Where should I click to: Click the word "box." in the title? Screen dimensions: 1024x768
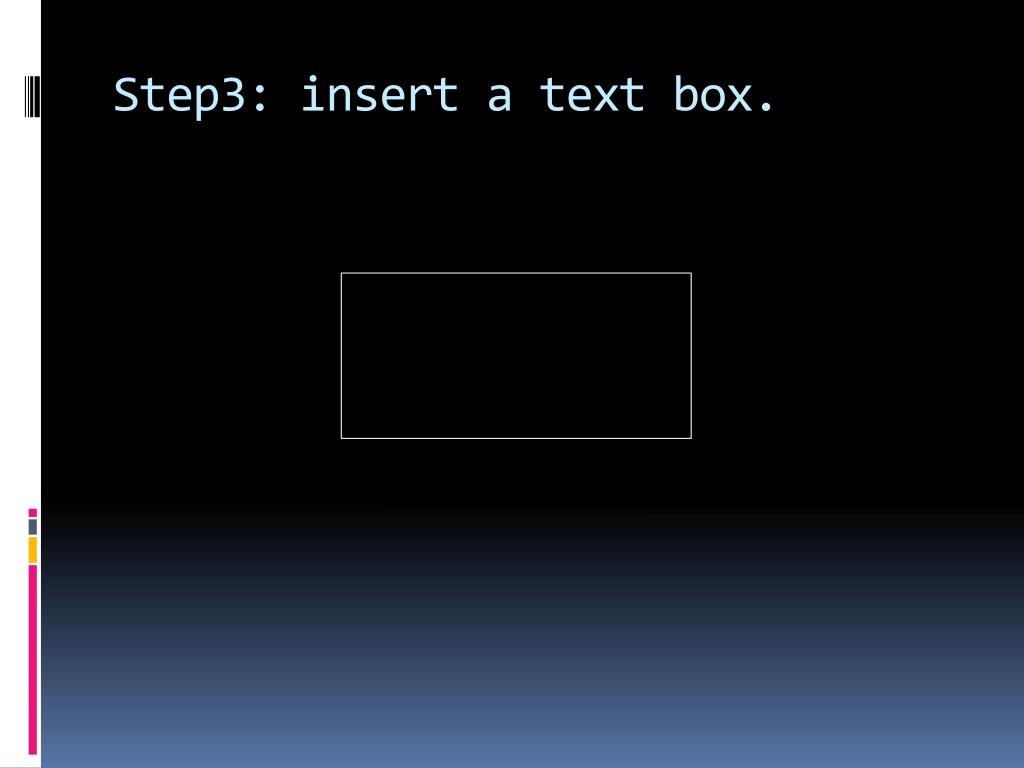click(x=724, y=95)
